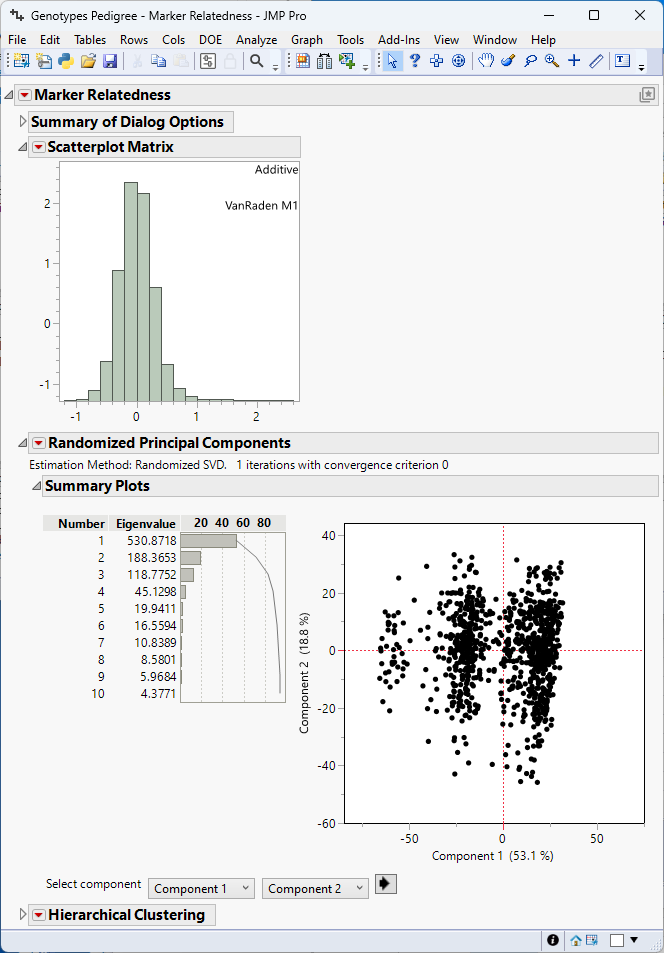Select the Lasso tool
This screenshot has height=953, width=664.
point(530,61)
